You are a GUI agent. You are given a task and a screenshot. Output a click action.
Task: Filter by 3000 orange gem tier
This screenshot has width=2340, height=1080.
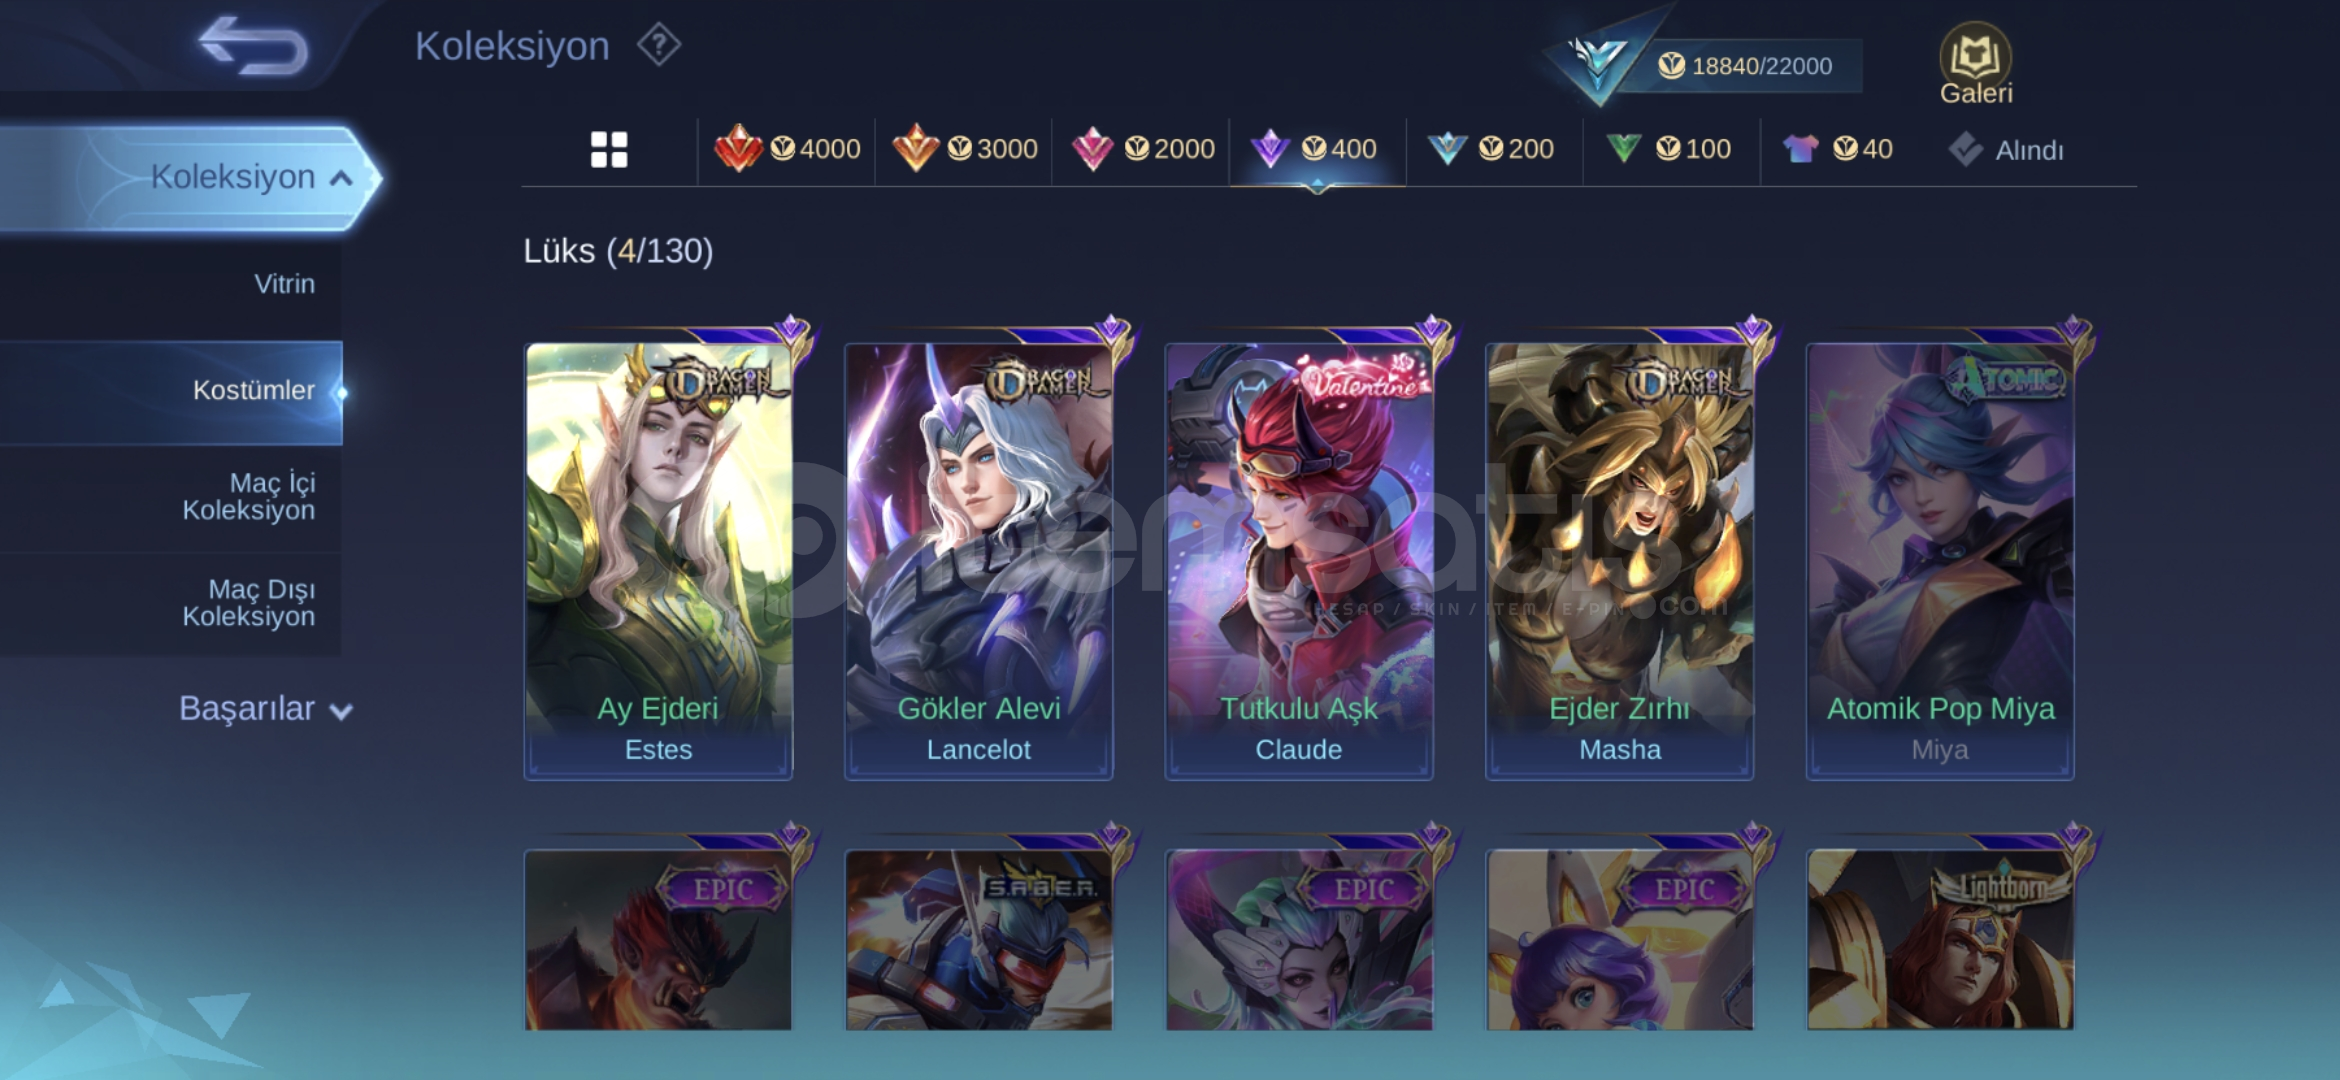click(x=965, y=149)
